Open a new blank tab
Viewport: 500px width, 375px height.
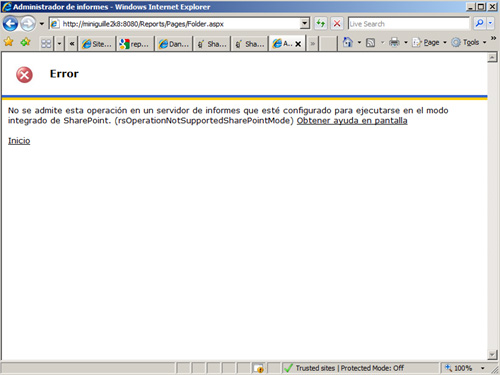[328, 44]
